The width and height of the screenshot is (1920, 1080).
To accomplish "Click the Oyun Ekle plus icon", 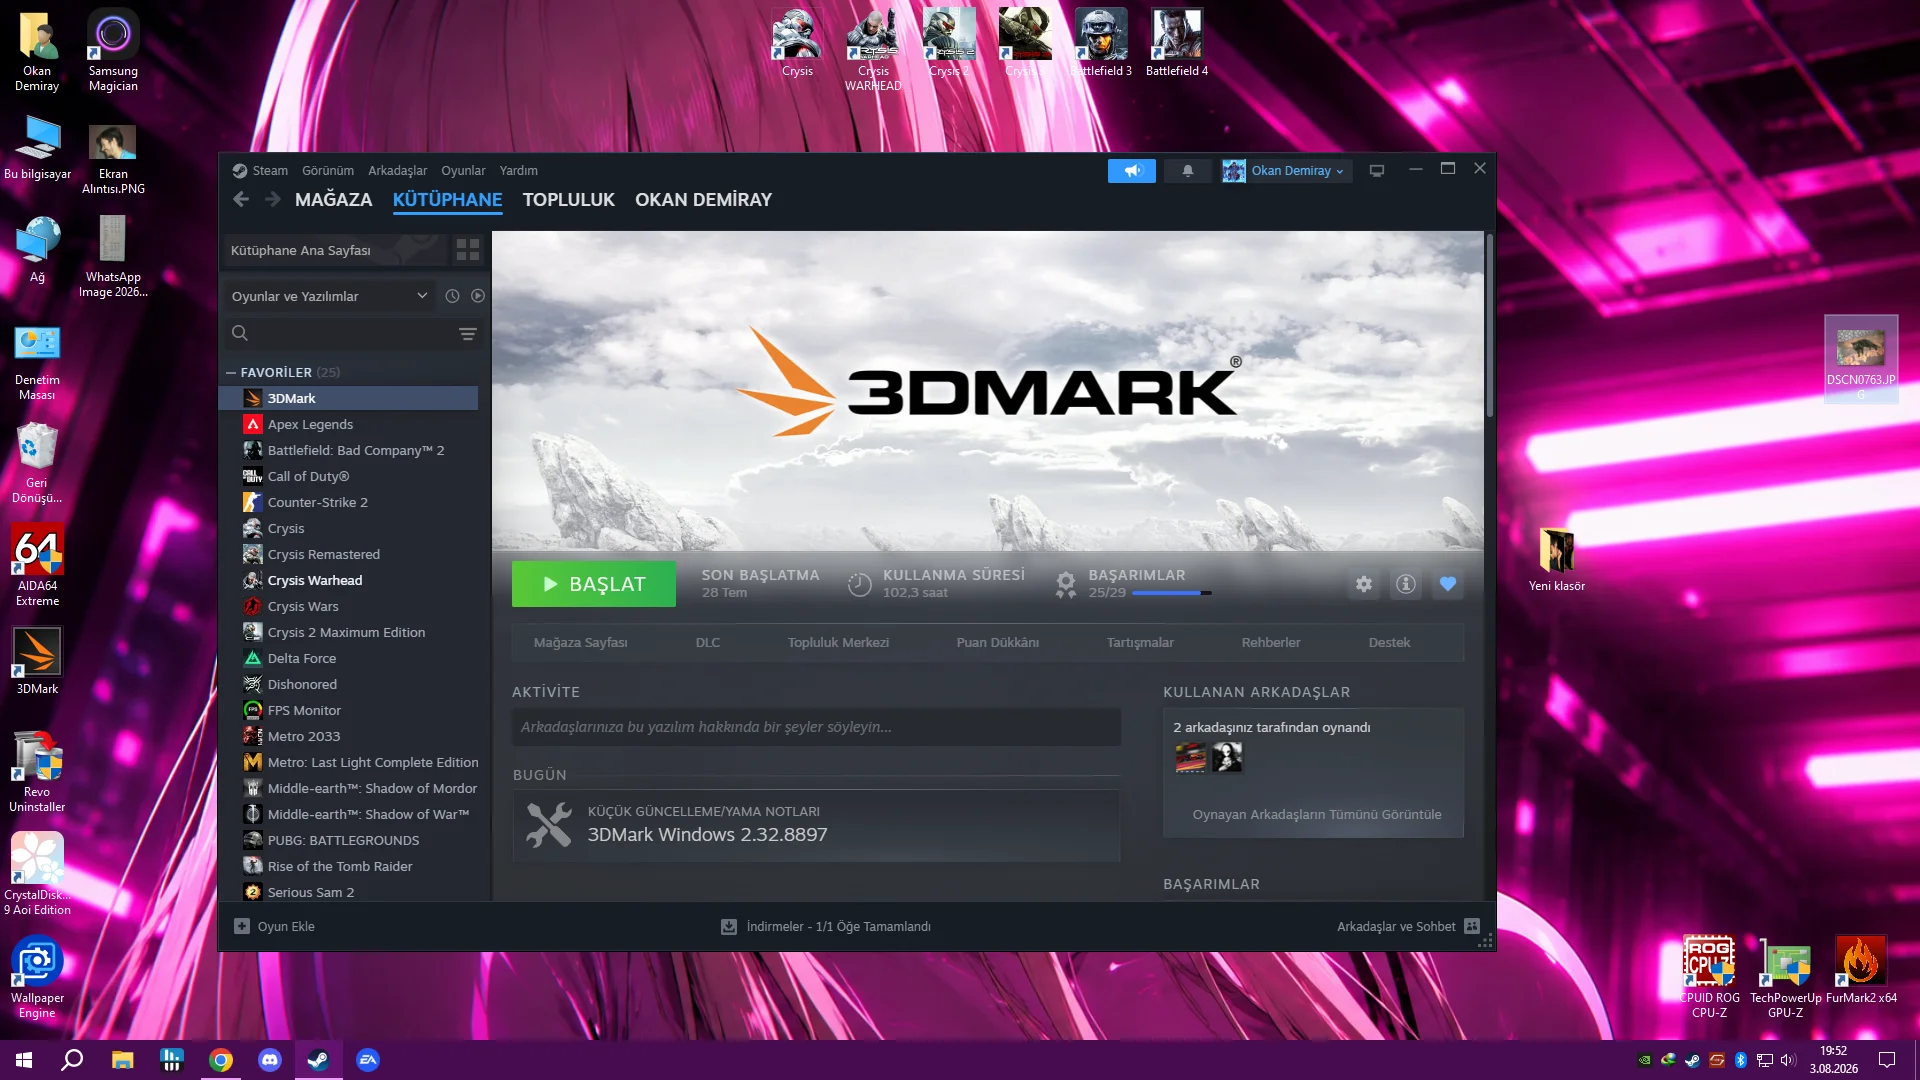I will pyautogui.click(x=242, y=926).
